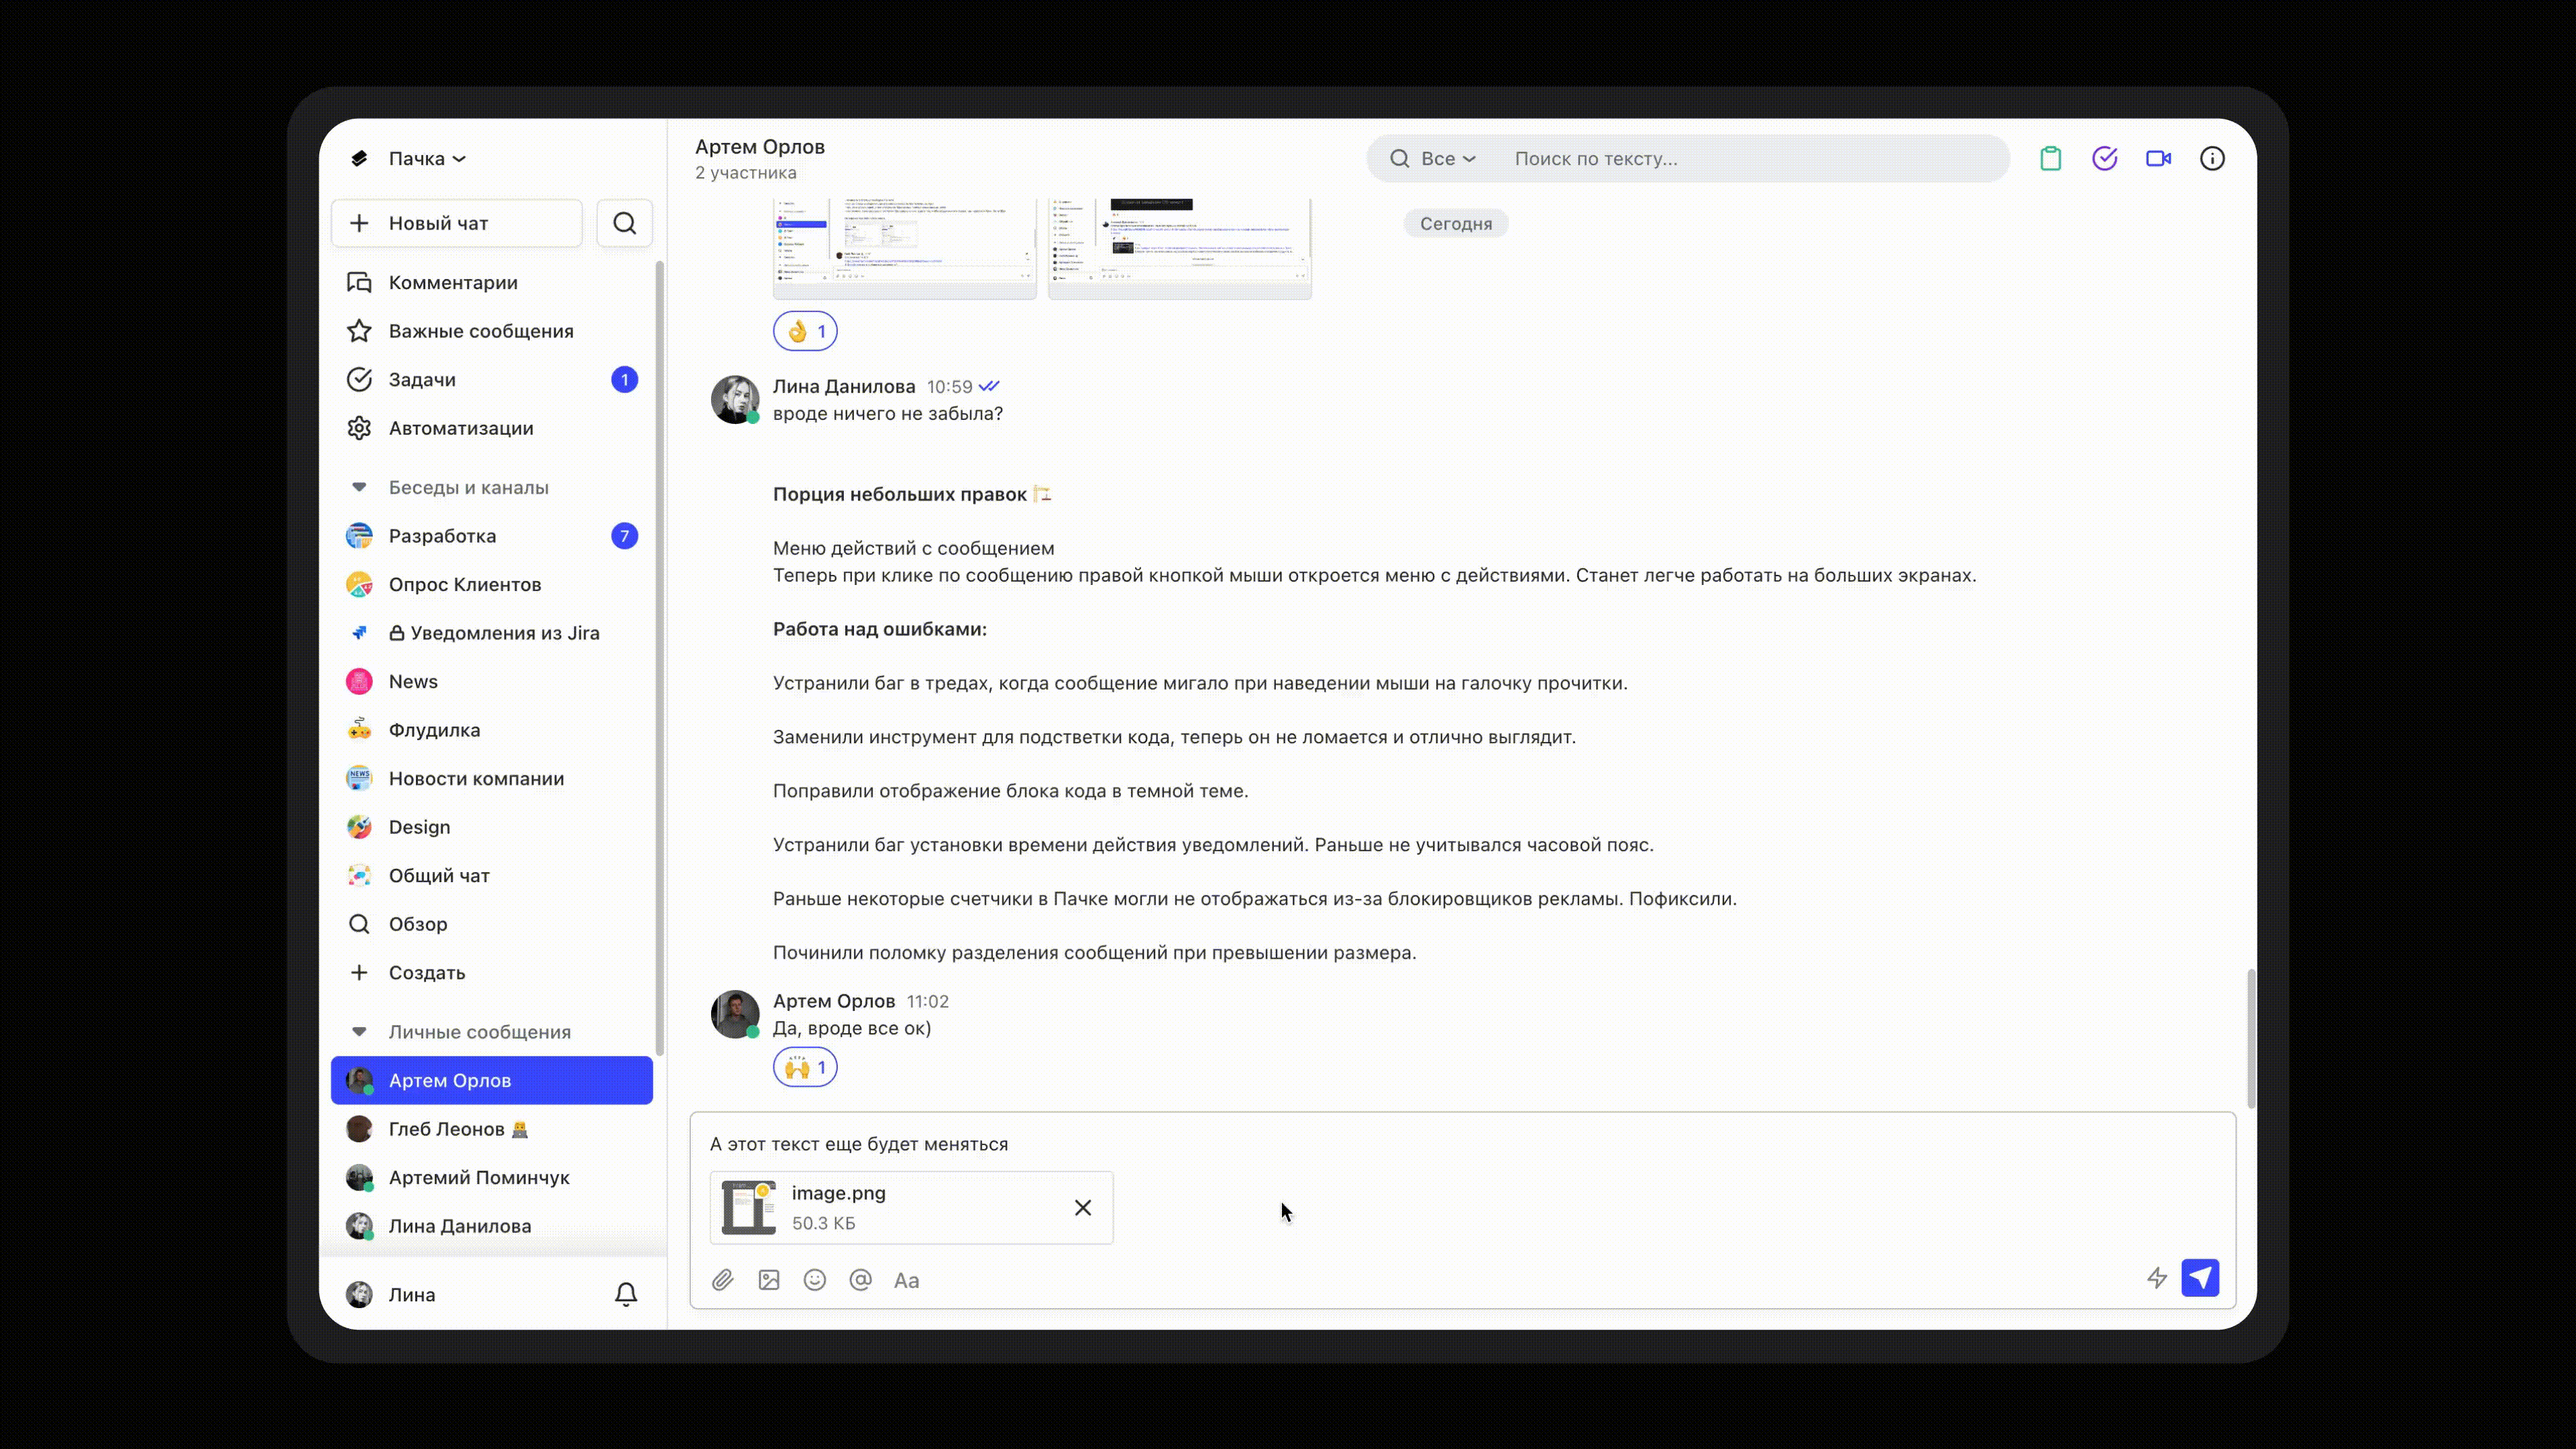The image size is (2576, 1449).
Task: Open the emoji picker in message box
Action: (814, 1280)
